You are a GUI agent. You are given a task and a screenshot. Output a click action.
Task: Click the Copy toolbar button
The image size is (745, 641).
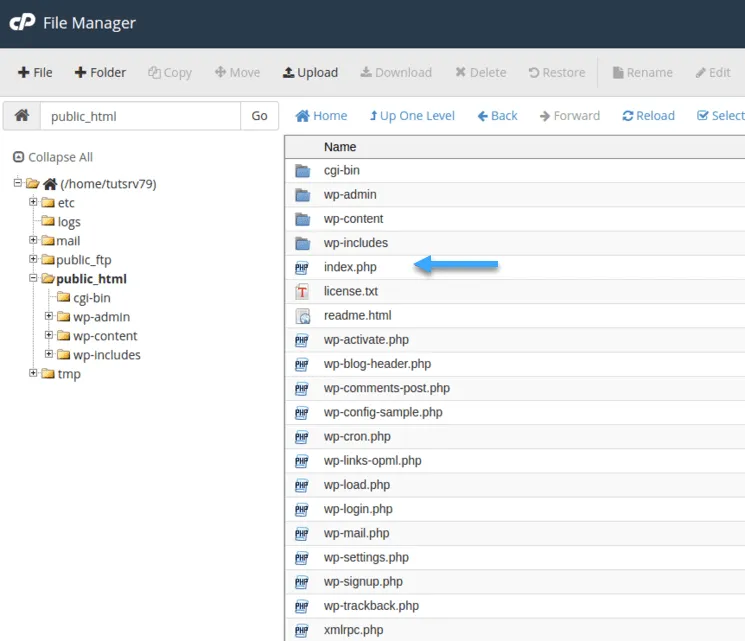[170, 72]
